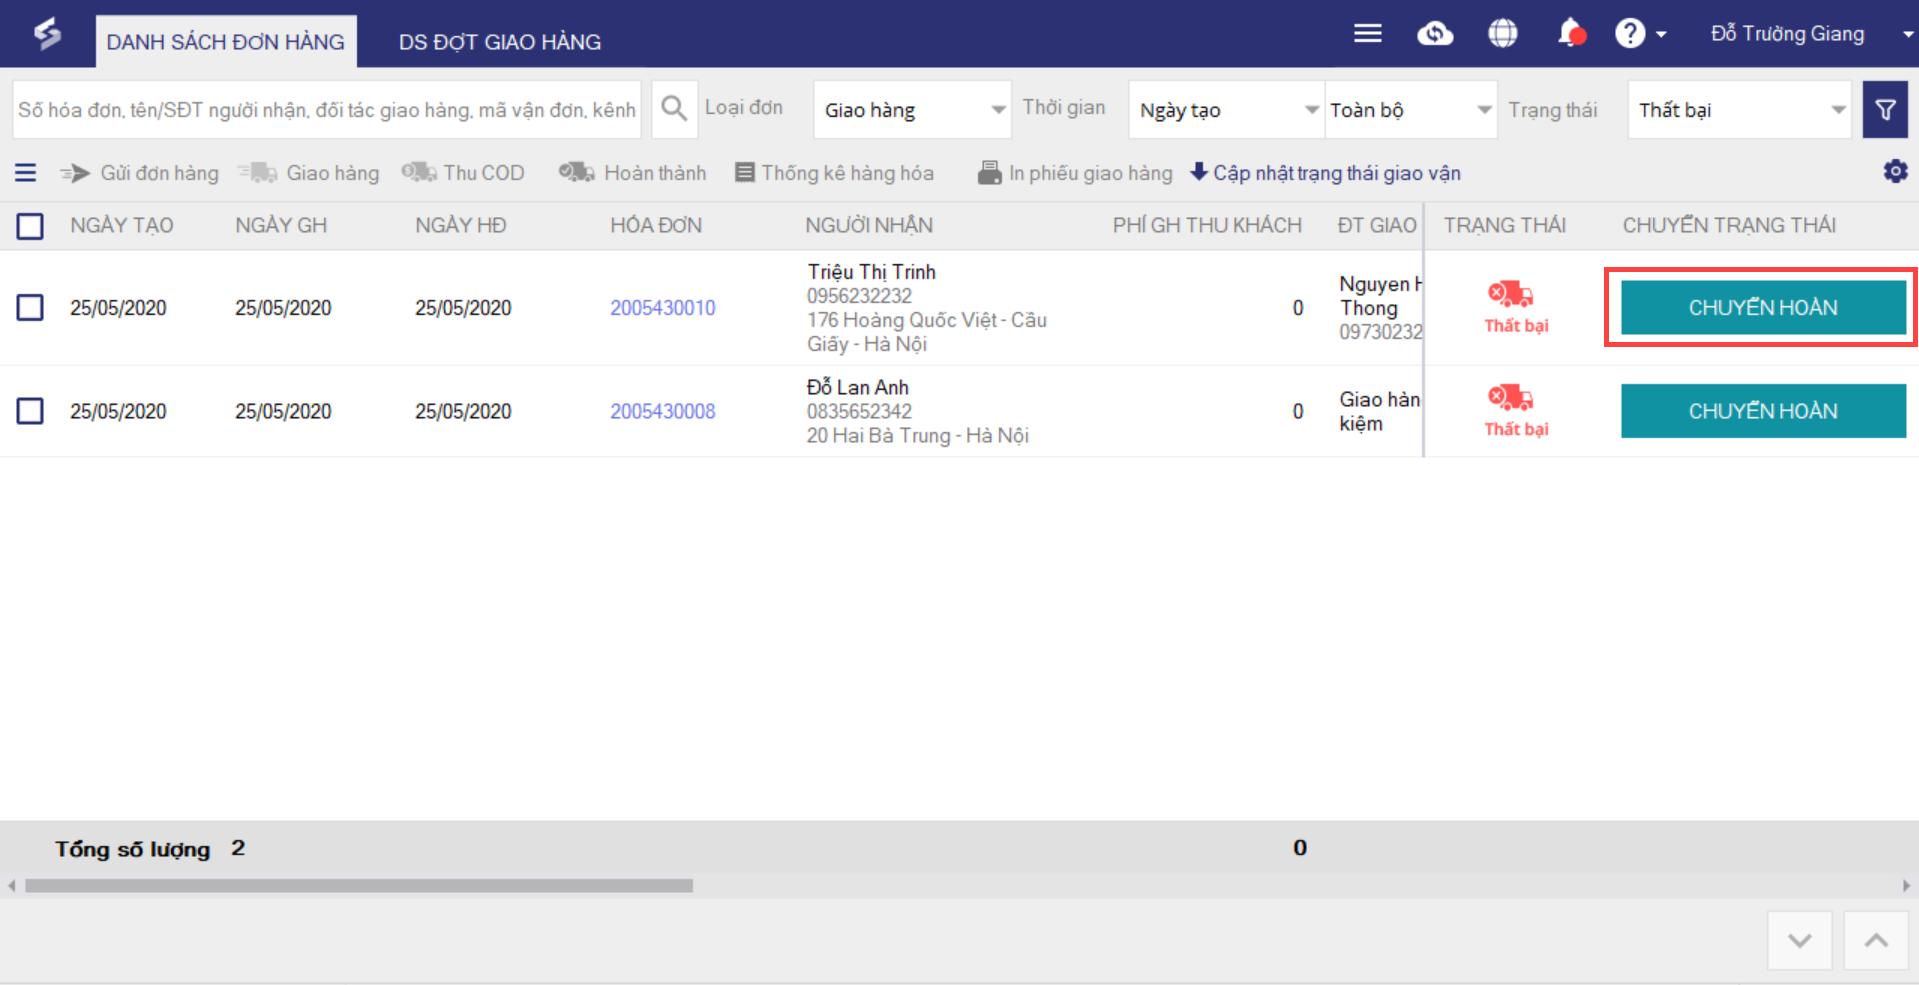Image resolution: width=1919 pixels, height=985 pixels.
Task: Open the help question mark menu
Action: [x=1640, y=34]
